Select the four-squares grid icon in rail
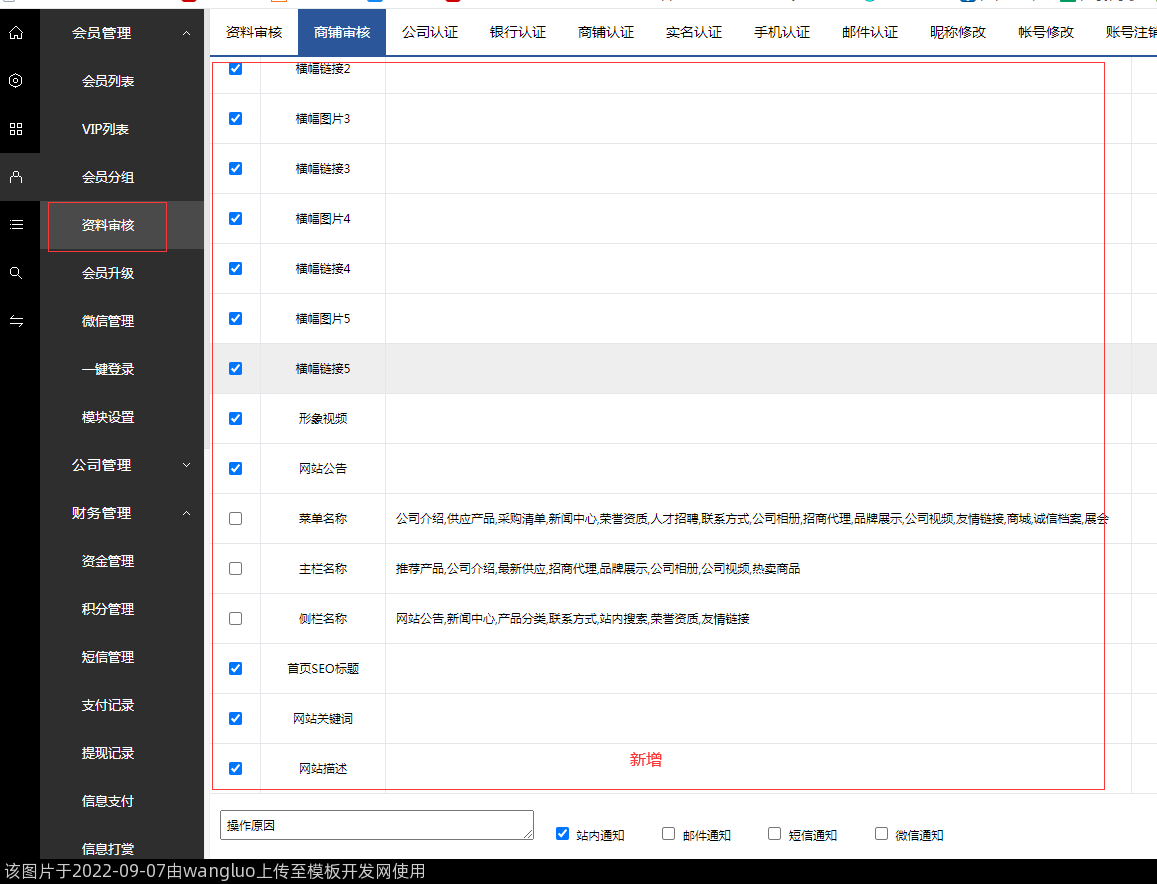 [16, 129]
